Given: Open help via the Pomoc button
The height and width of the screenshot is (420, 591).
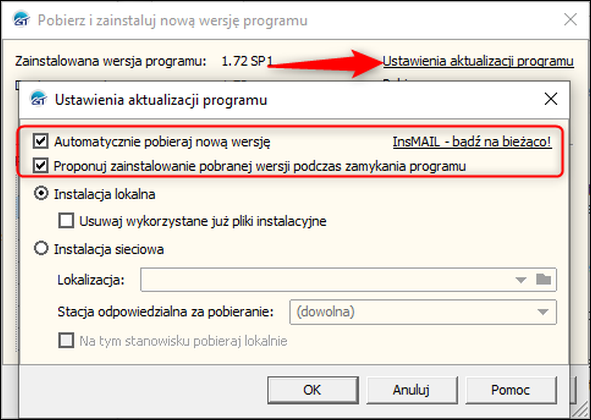Looking at the screenshot, I should [511, 390].
